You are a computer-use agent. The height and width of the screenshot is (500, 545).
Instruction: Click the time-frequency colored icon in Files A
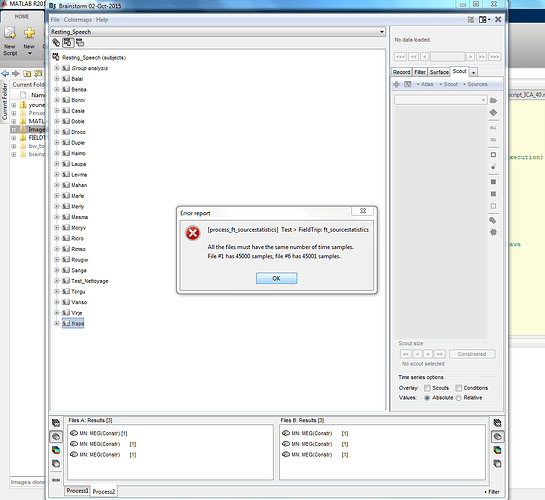point(56,450)
